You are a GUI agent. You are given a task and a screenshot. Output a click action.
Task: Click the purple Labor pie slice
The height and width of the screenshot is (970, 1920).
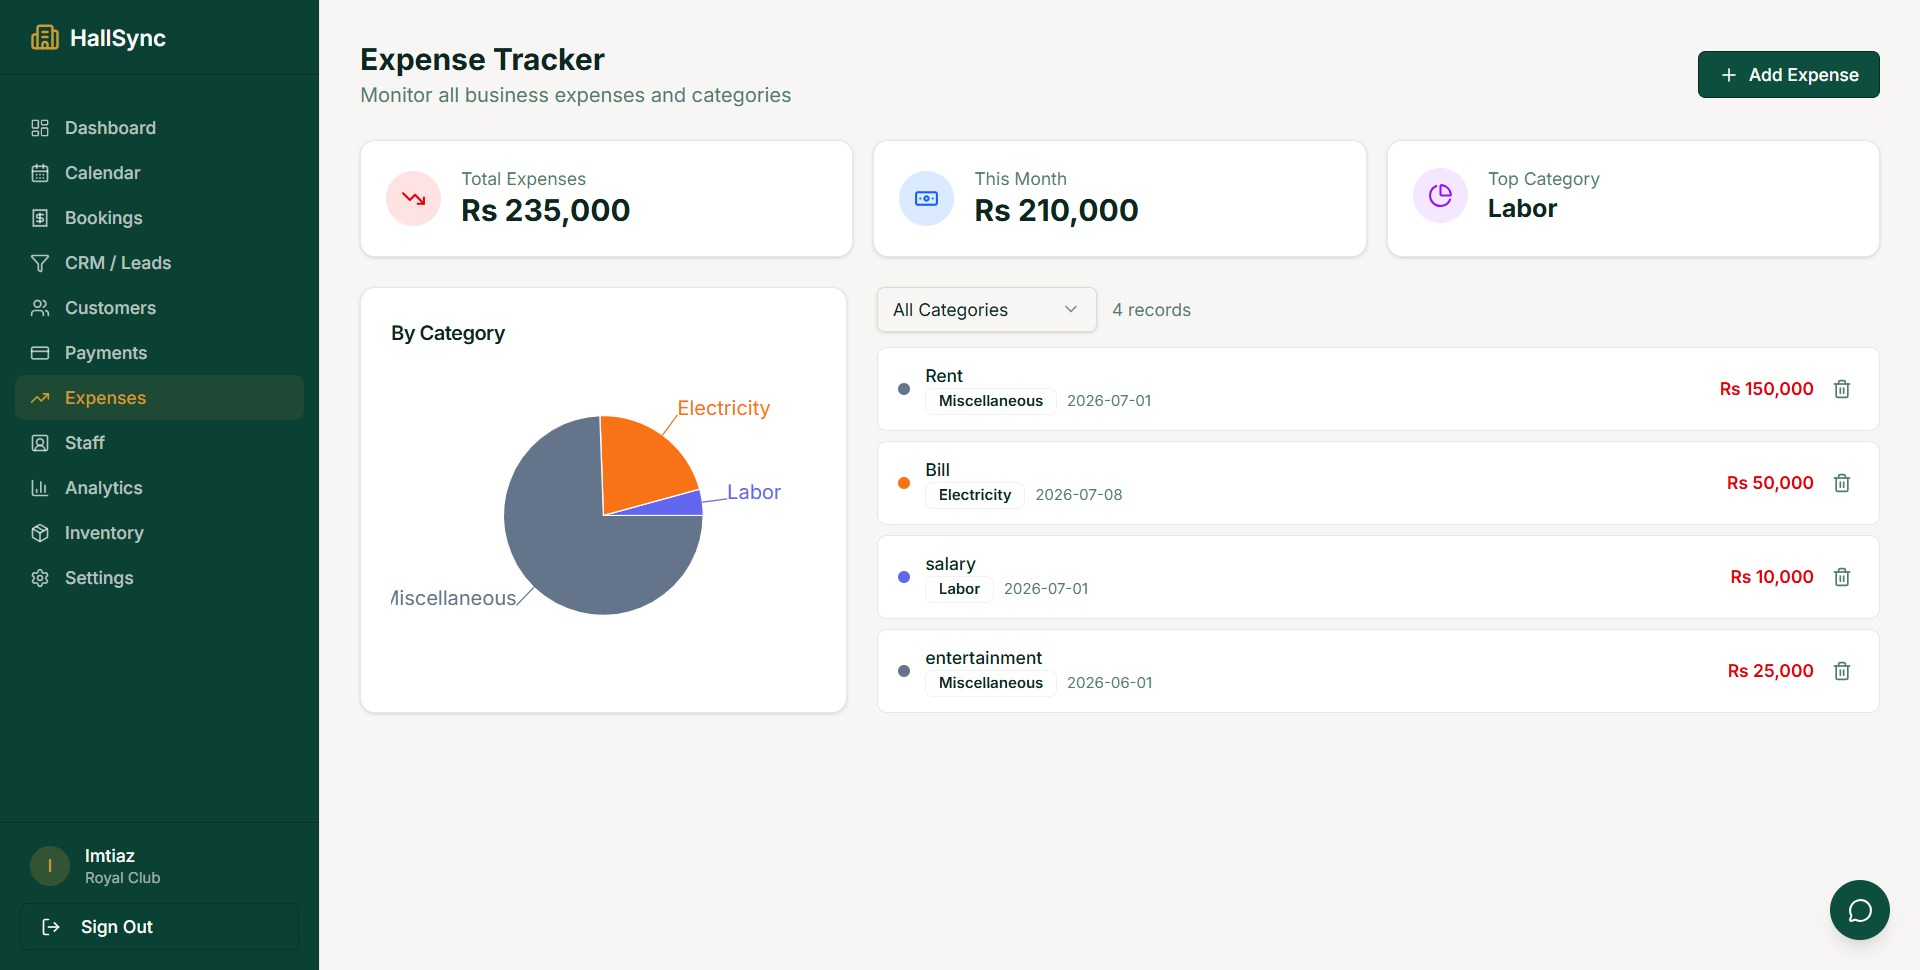pos(678,505)
